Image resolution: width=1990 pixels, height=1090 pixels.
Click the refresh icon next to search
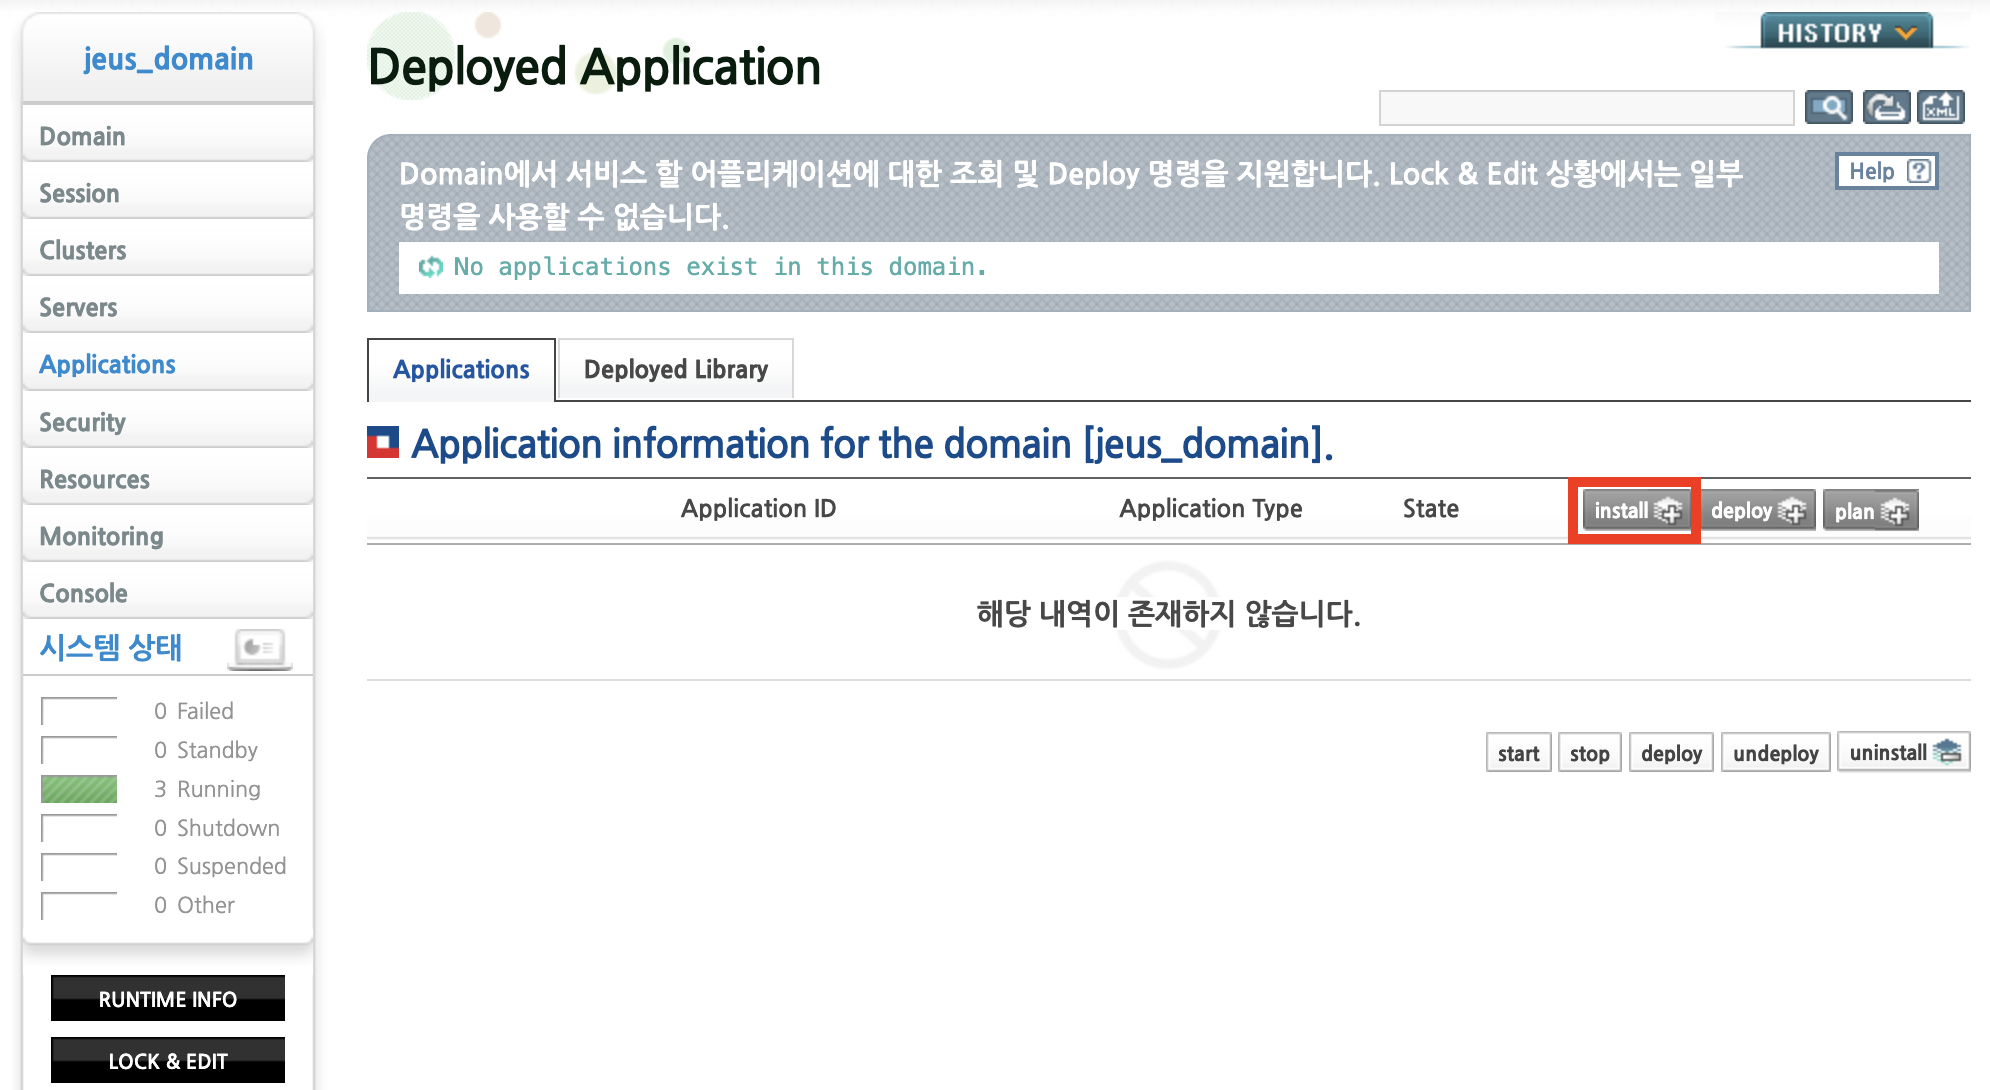tap(1886, 107)
